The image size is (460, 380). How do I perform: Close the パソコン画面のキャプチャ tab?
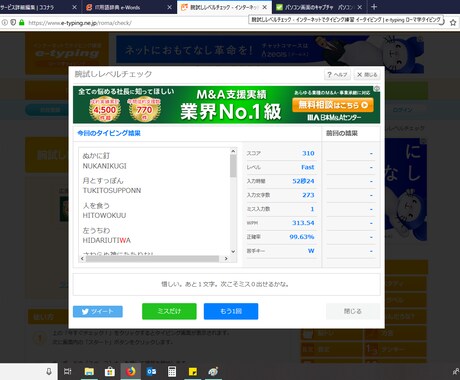[360, 7]
